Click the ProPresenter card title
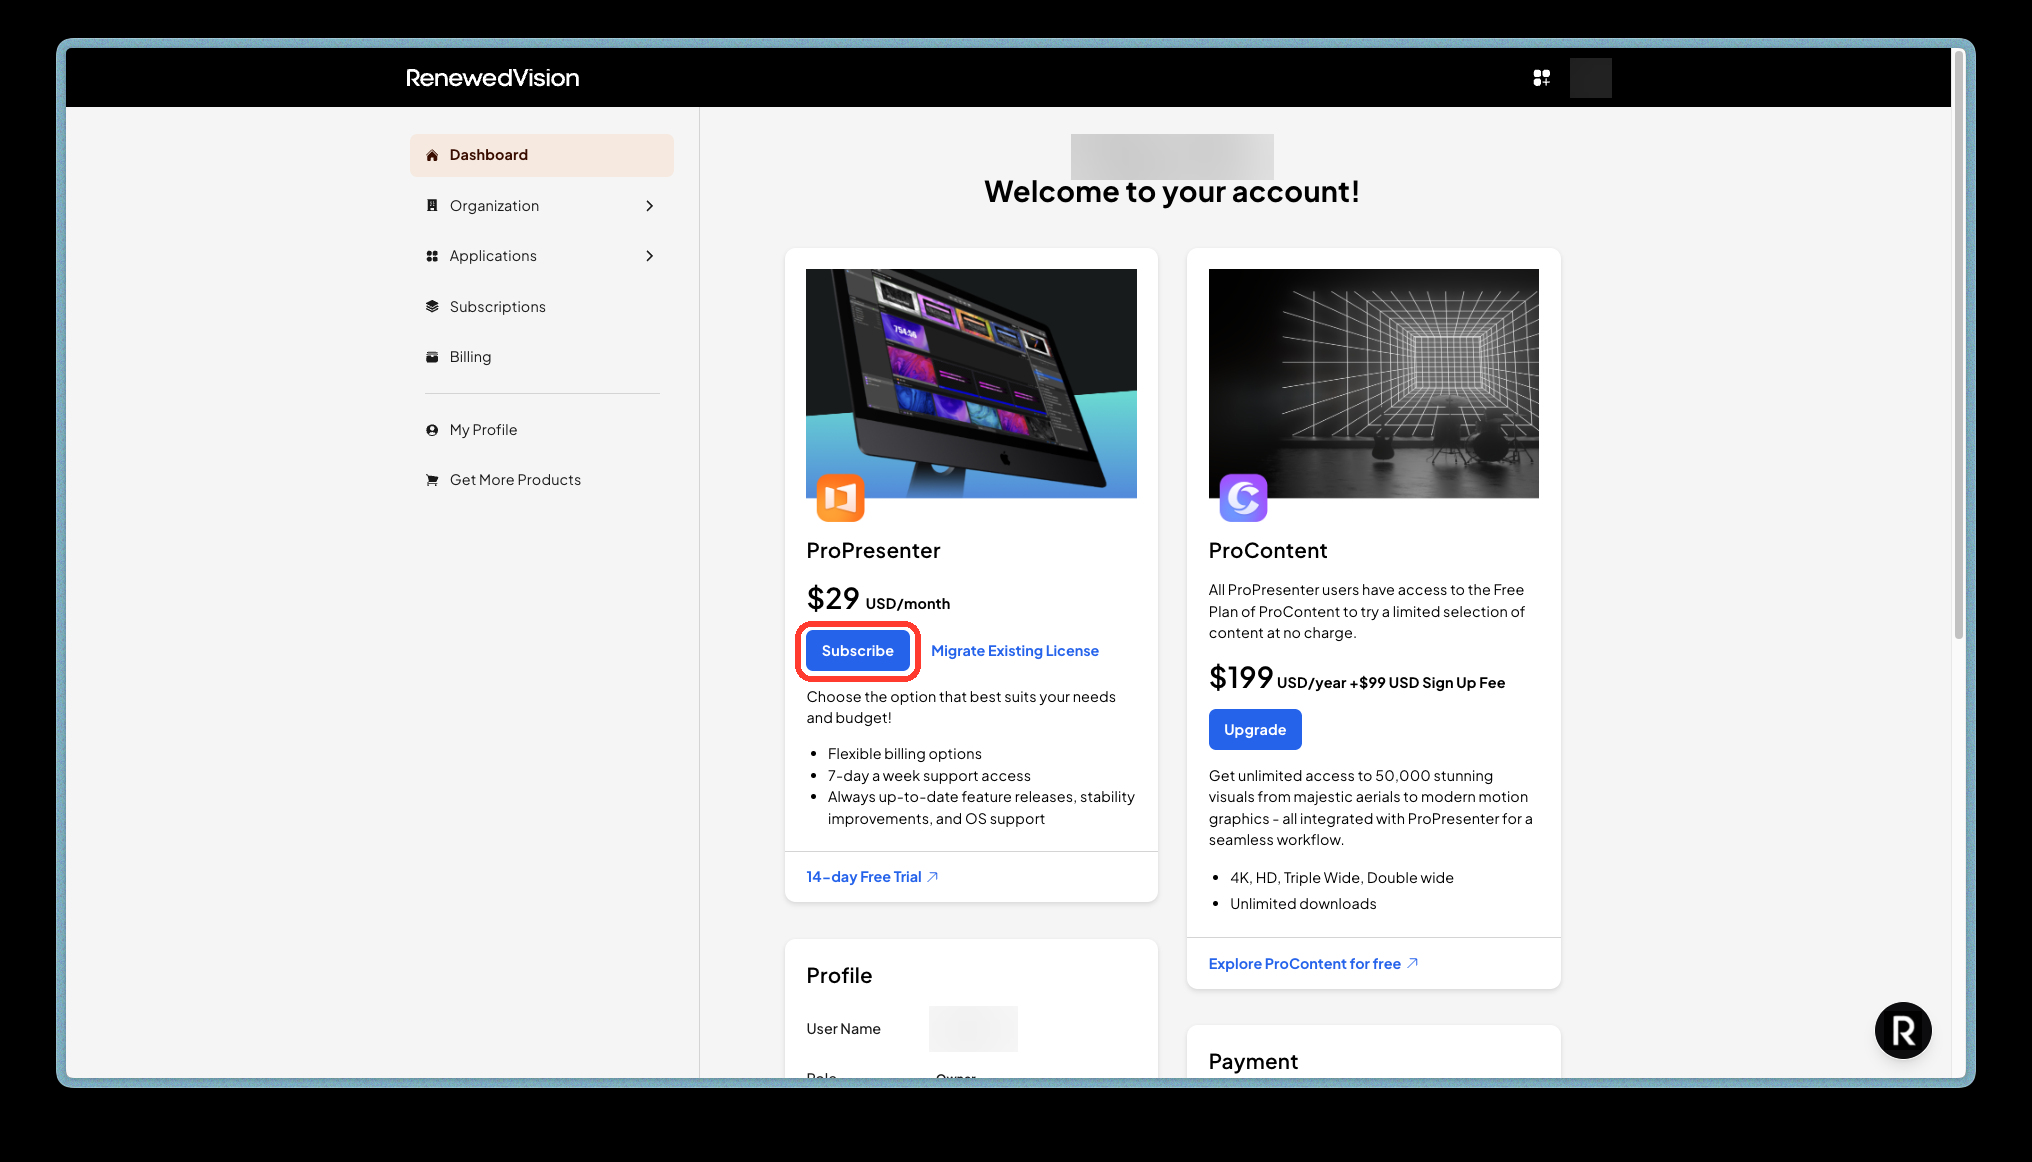 click(x=873, y=551)
